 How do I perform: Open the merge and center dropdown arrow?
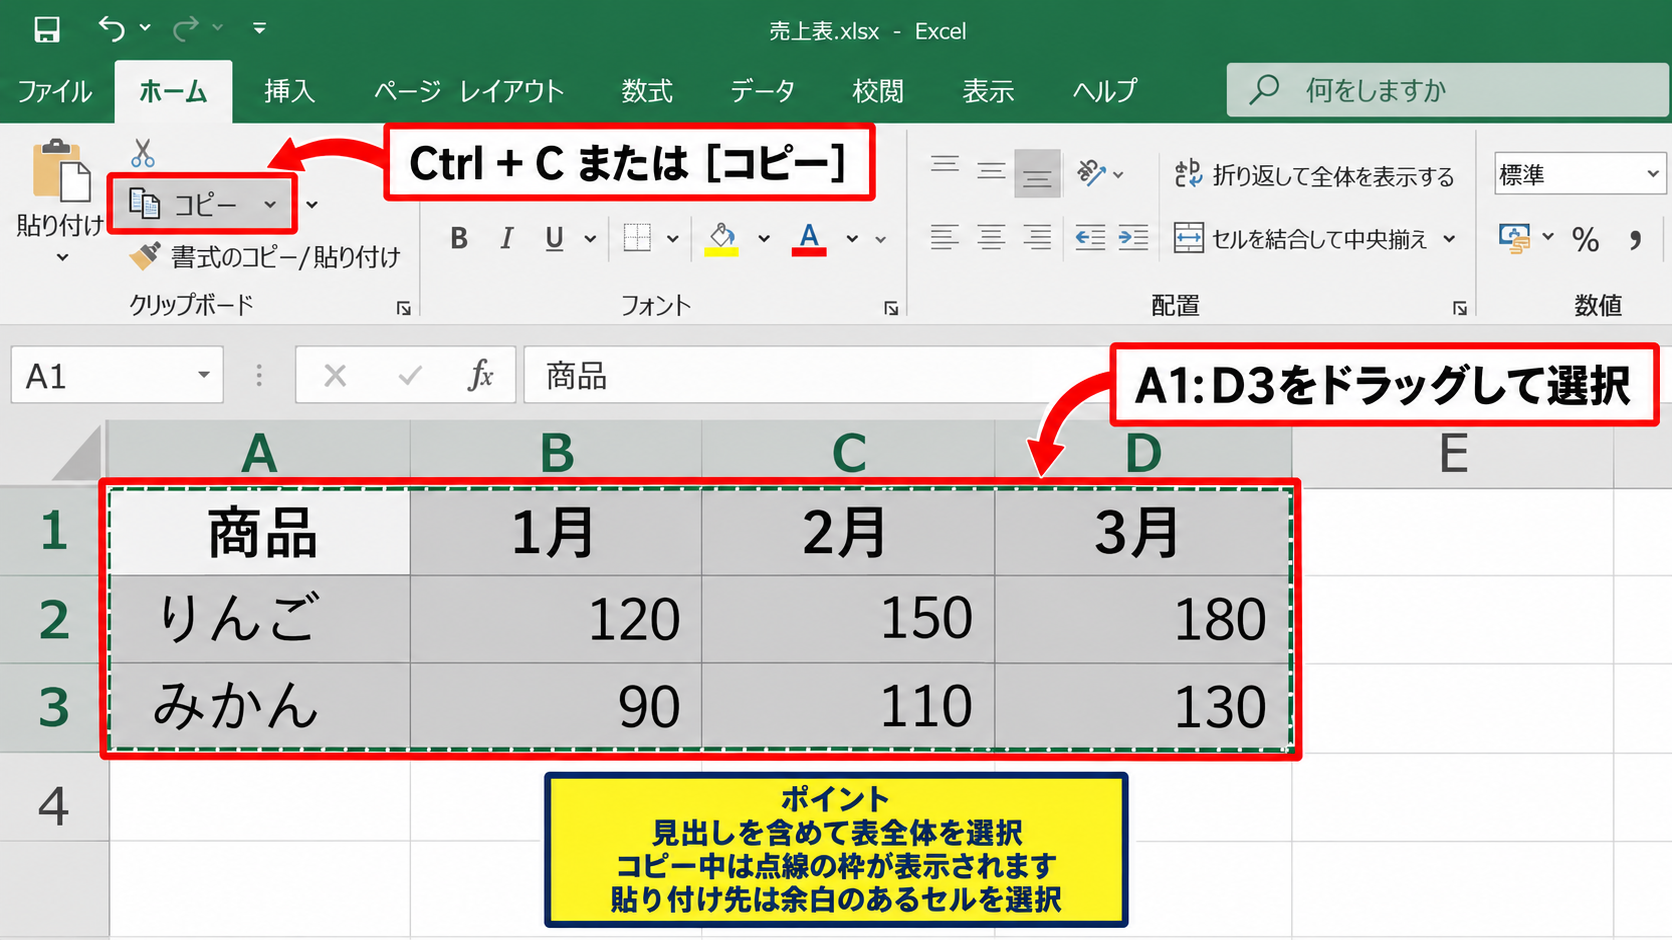click(1449, 239)
